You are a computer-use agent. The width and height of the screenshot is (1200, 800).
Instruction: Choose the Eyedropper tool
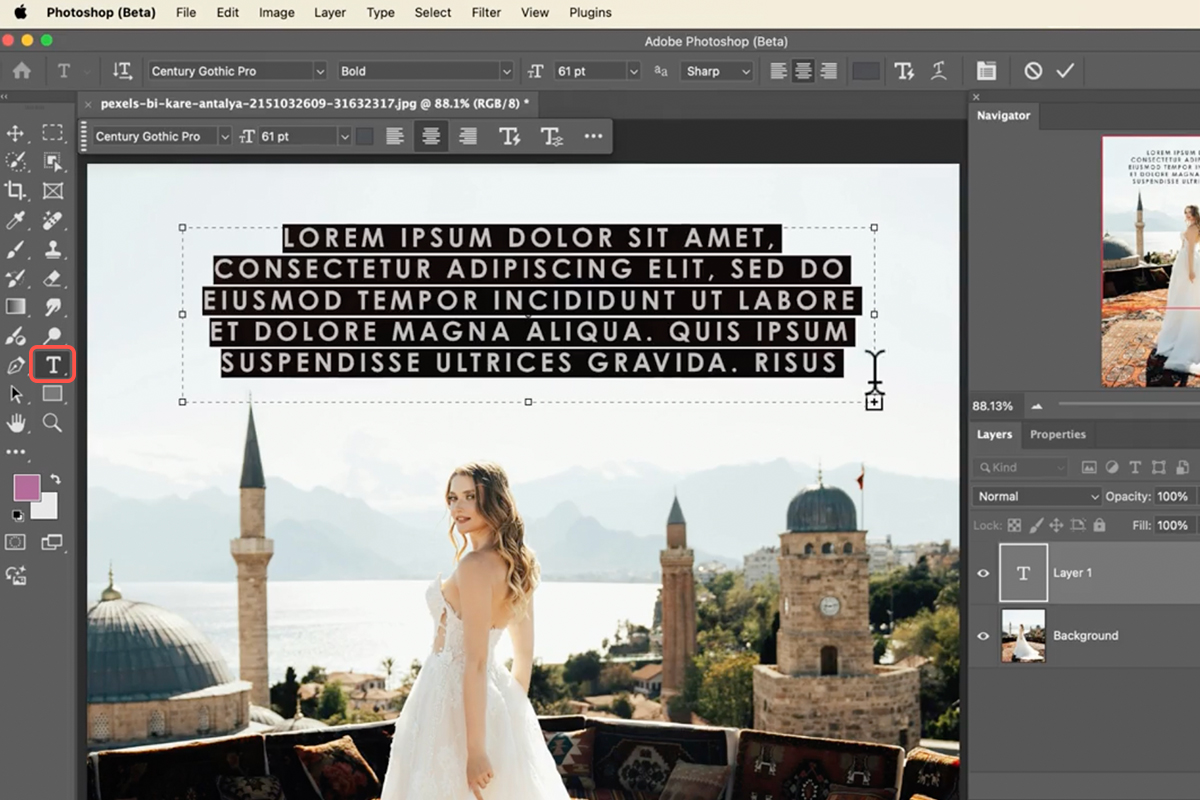coord(16,220)
